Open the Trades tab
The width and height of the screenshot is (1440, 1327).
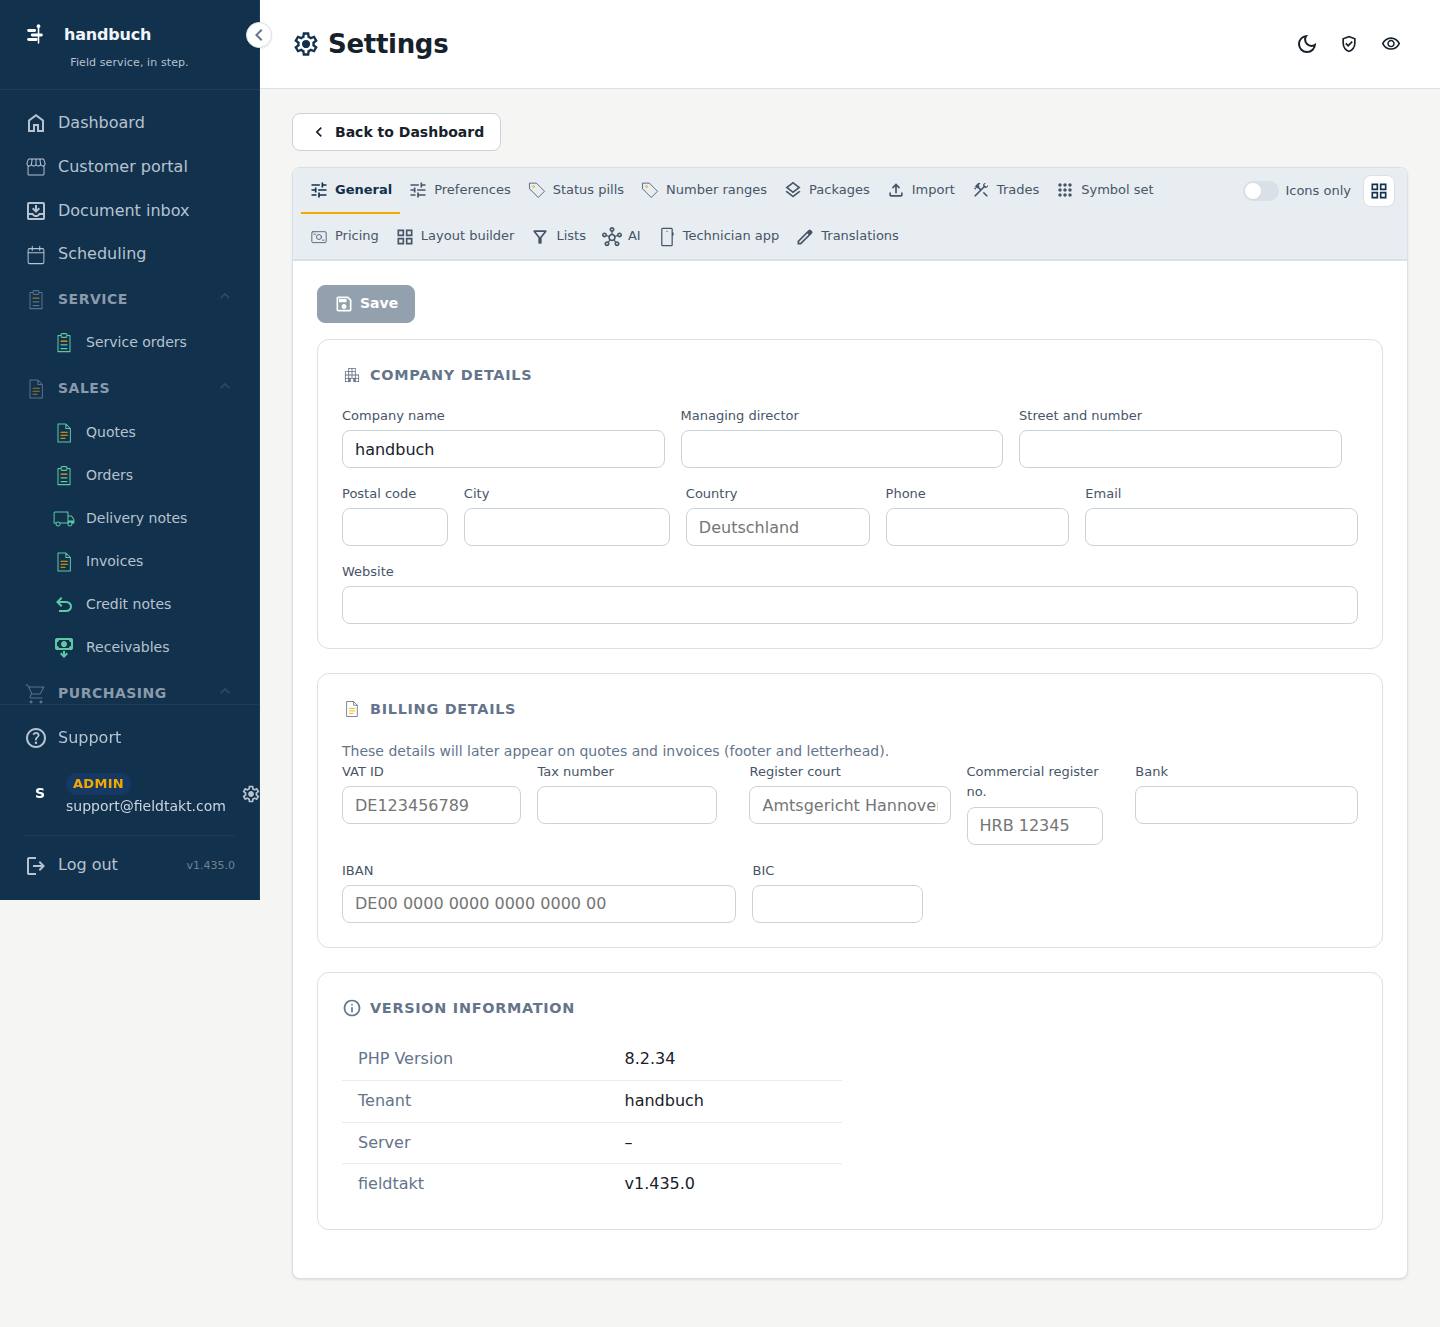click(1006, 190)
